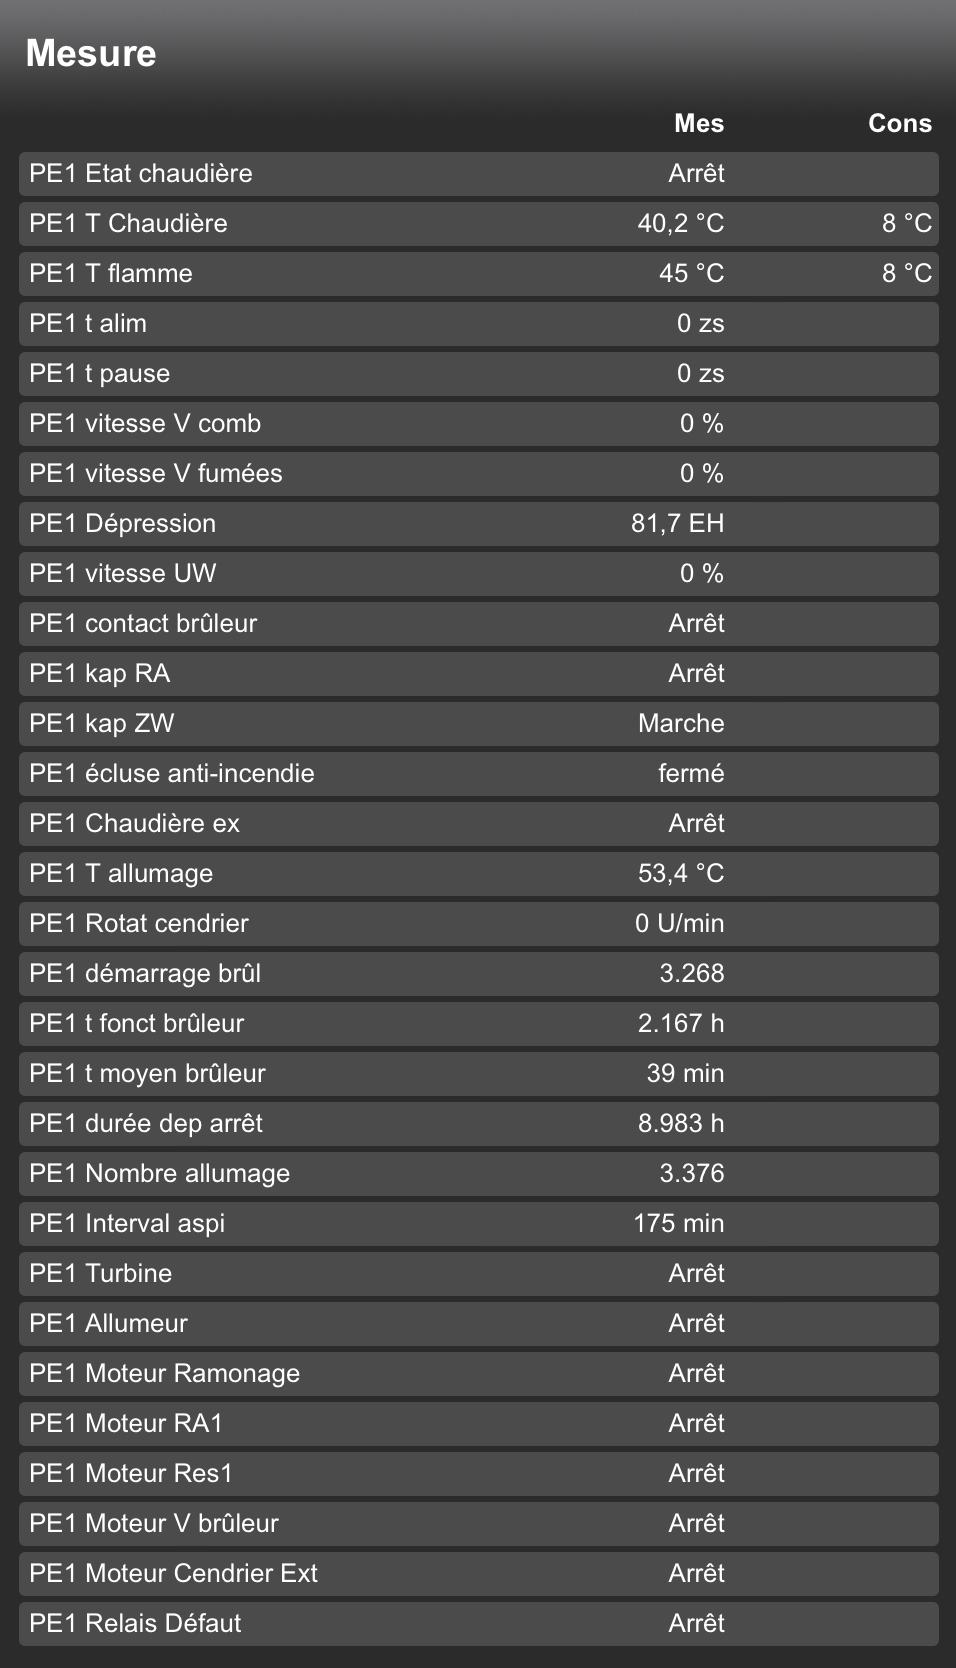Click the PE1 Nombre allumage row
The width and height of the screenshot is (956, 1668).
point(478,1174)
